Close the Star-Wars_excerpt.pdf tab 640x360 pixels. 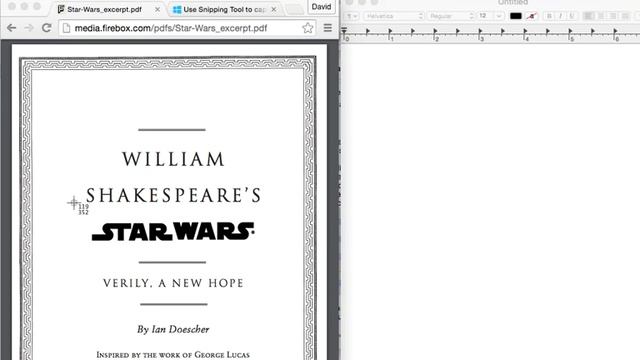(x=157, y=9)
